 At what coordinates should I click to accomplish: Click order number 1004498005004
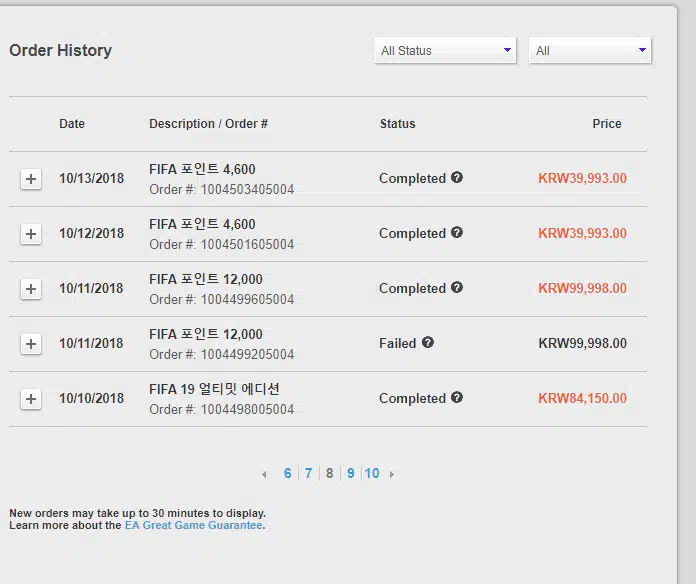pos(247,410)
